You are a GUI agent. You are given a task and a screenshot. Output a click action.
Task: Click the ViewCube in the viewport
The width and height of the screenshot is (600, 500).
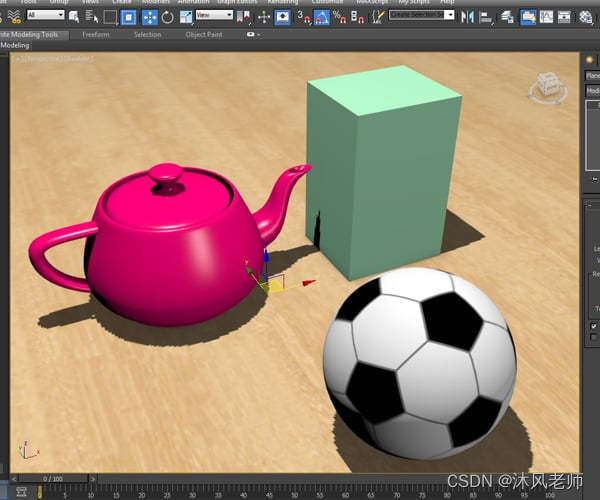coord(548,88)
